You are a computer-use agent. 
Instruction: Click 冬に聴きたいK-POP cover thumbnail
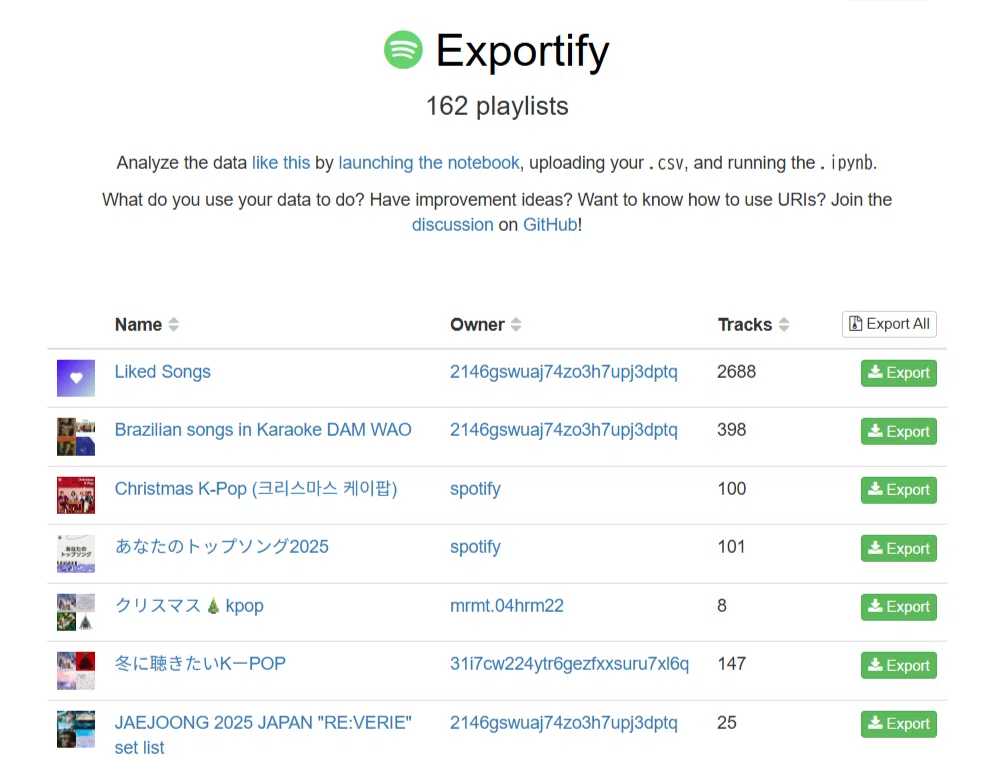point(75,671)
